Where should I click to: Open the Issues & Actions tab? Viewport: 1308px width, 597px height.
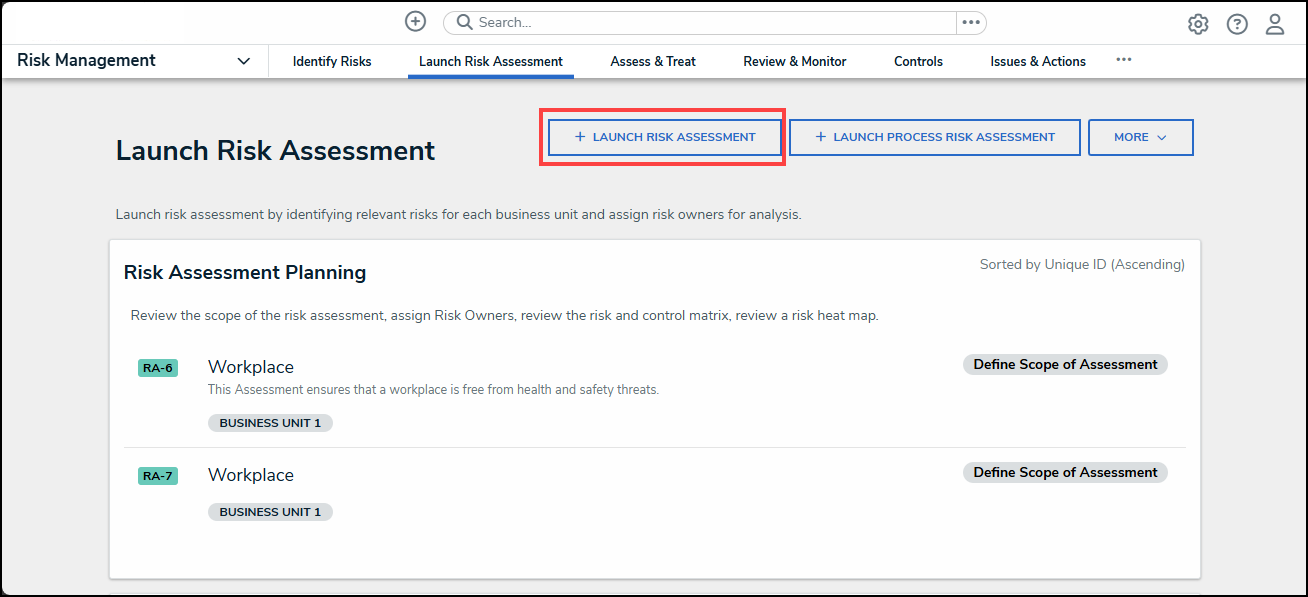[x=1038, y=61]
